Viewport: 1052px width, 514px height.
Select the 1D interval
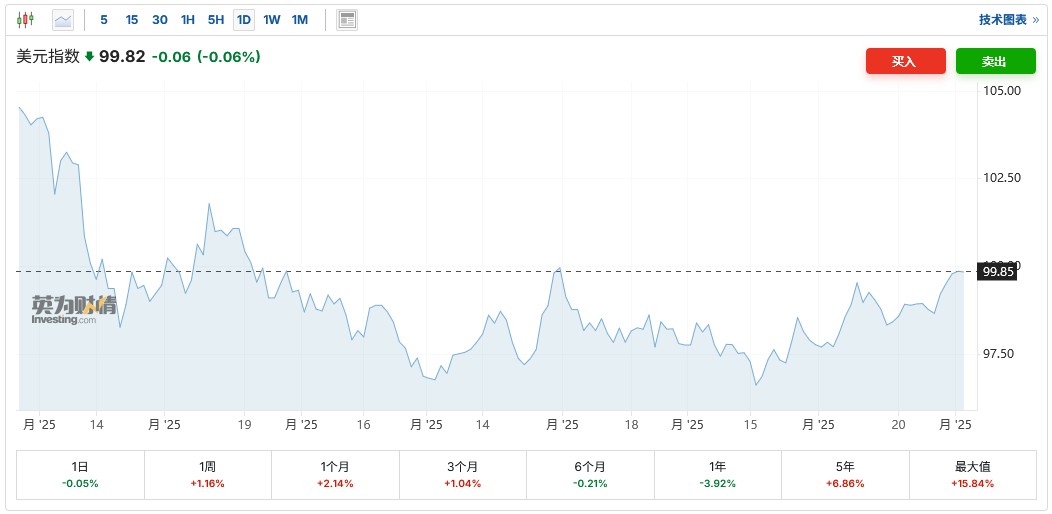pos(244,20)
